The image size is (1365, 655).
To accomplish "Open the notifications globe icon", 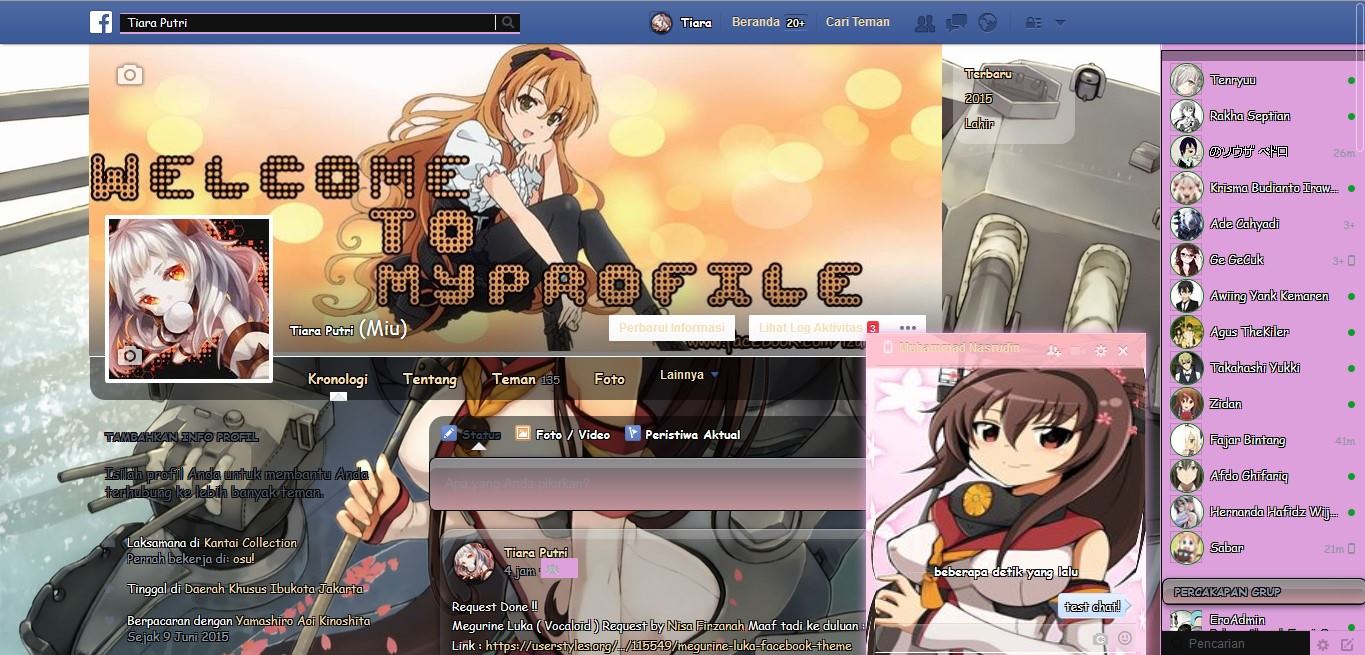I will (x=987, y=22).
